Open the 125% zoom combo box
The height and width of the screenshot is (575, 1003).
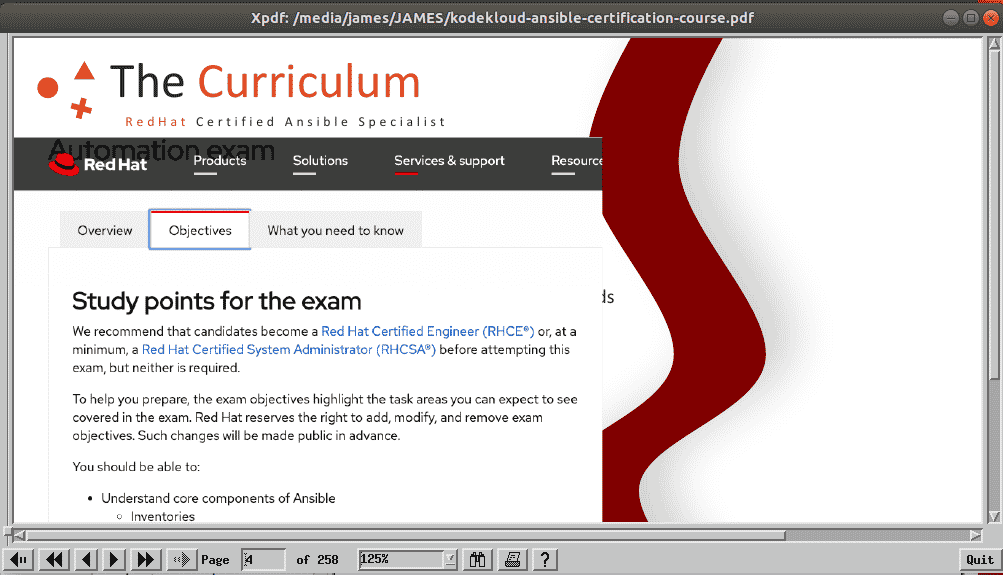click(407, 560)
